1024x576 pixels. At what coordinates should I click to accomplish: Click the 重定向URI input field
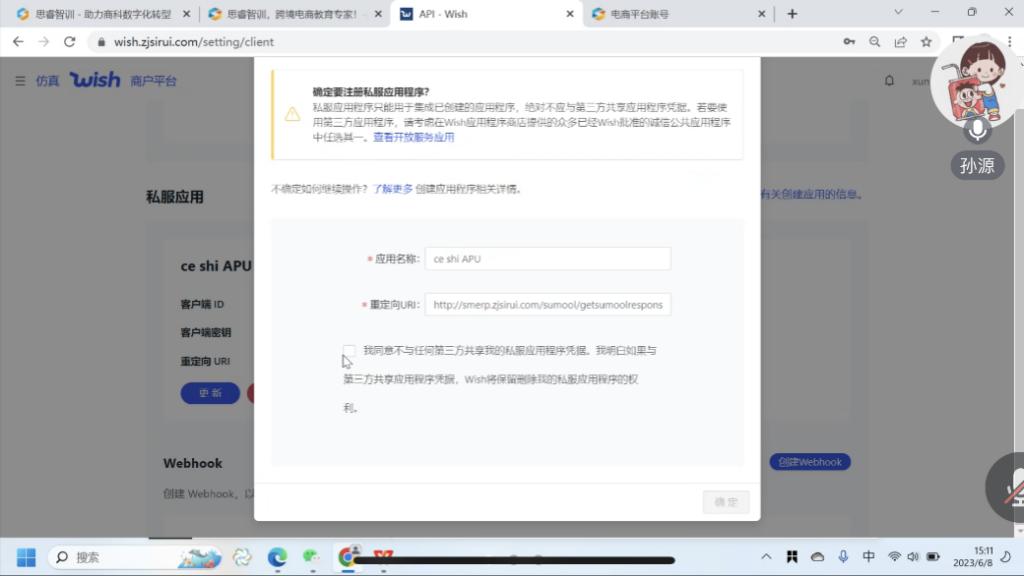point(547,304)
